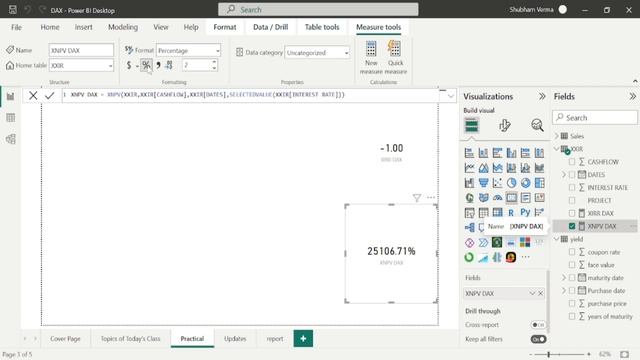This screenshot has height=360, width=640.
Task: Open the filter icon above XNPV card
Action: click(417, 198)
